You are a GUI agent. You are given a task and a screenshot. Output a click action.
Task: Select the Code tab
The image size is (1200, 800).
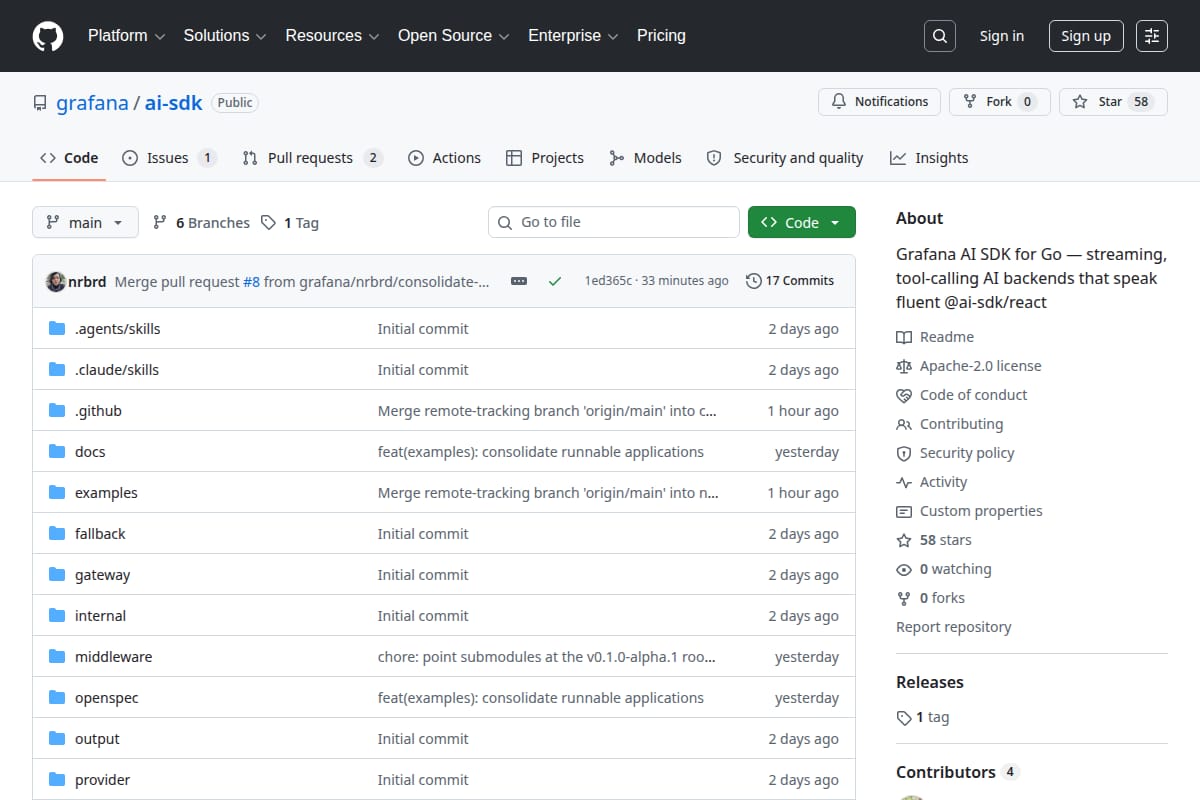coord(69,158)
